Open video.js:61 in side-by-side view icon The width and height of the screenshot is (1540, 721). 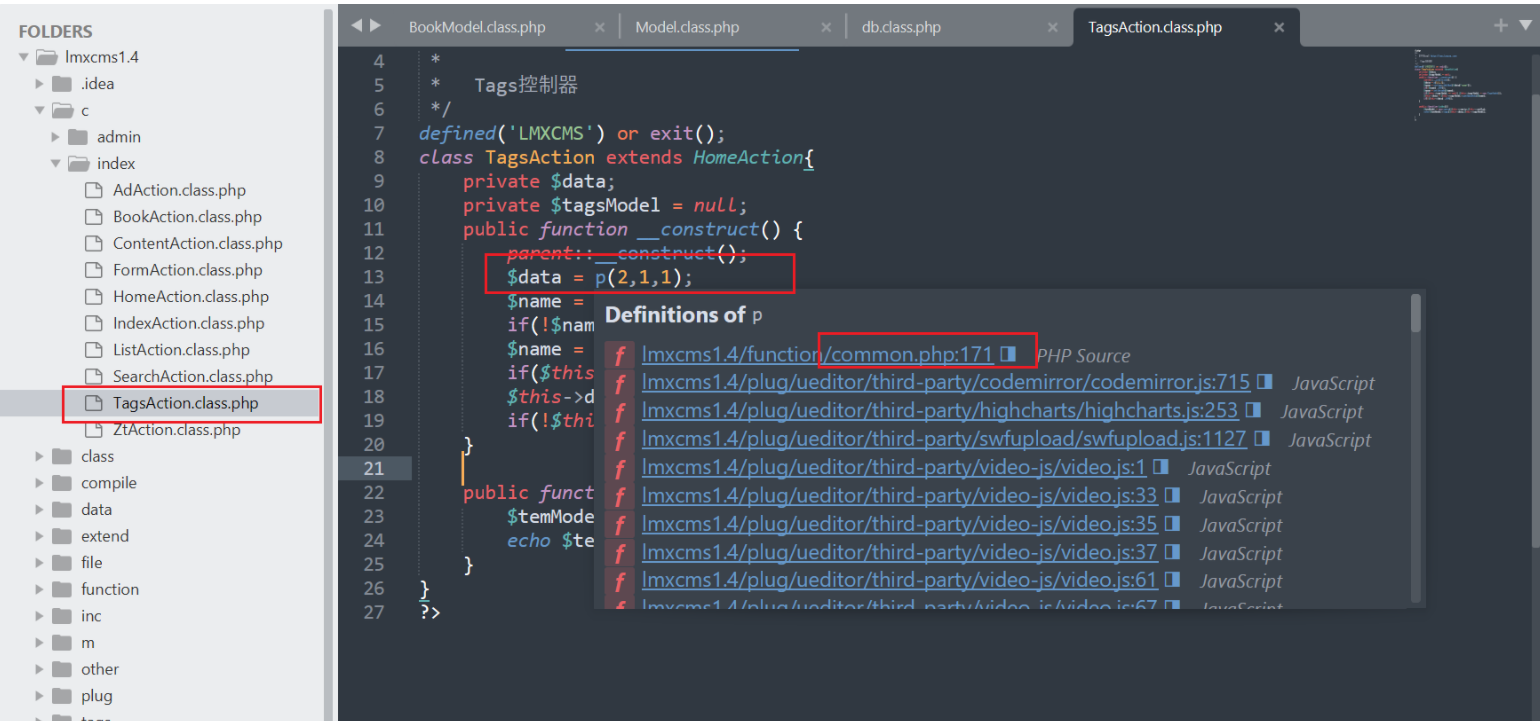click(x=1173, y=580)
